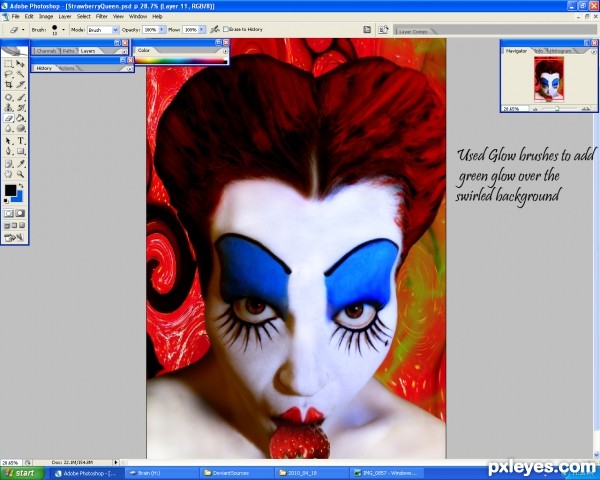
Task: Select the Pen tool
Action: point(8,151)
